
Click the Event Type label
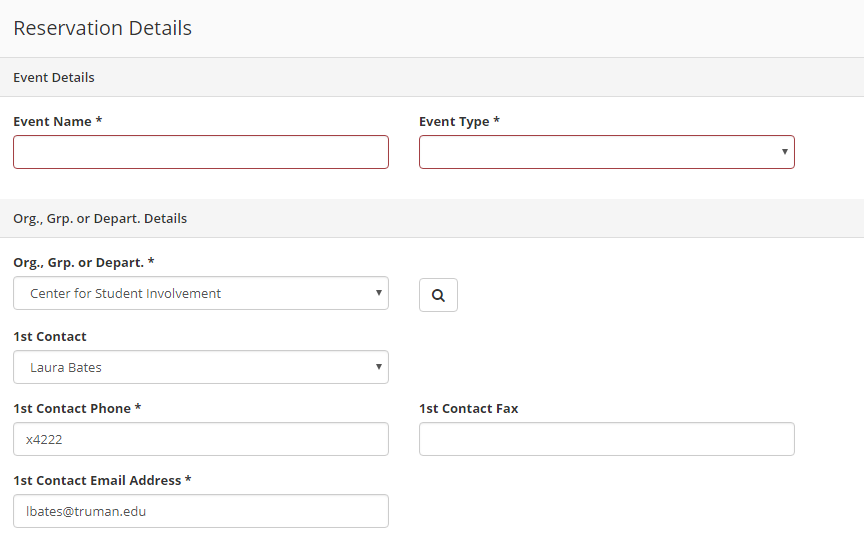[x=459, y=121]
